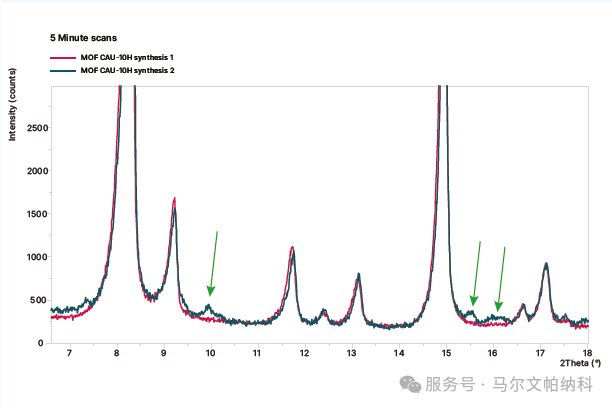Click the dark teal legend line for synthesis 2

coord(64,70)
